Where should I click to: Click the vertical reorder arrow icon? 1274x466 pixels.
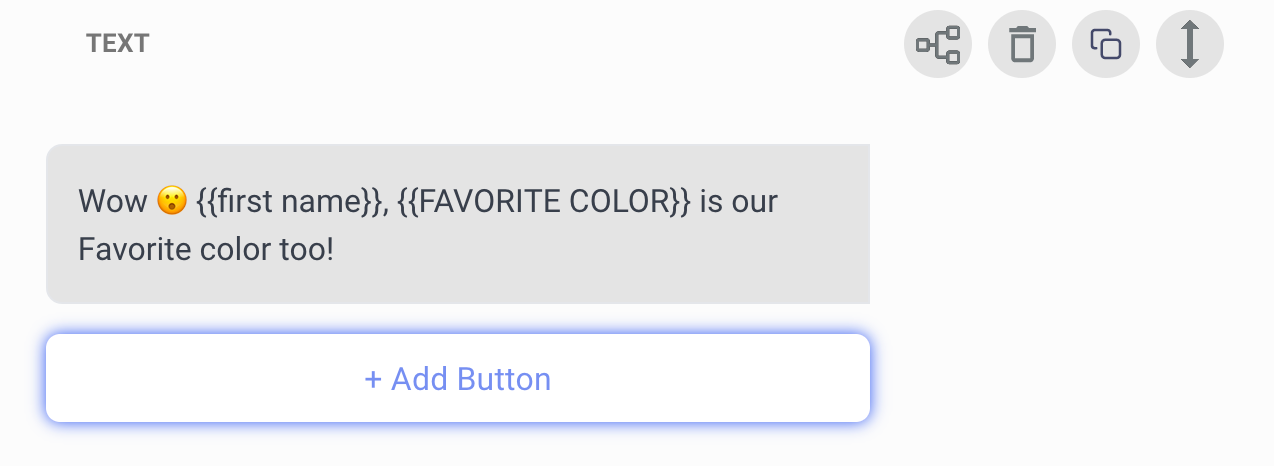pyautogui.click(x=1190, y=44)
